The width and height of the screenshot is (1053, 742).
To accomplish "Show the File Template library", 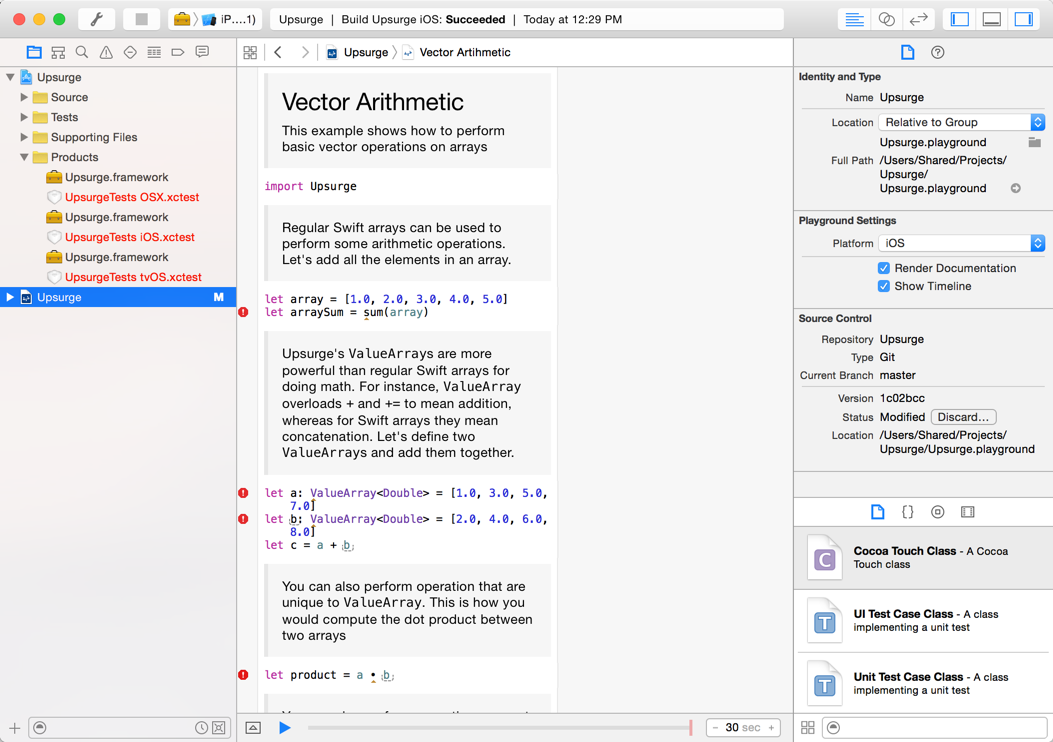I will [878, 512].
